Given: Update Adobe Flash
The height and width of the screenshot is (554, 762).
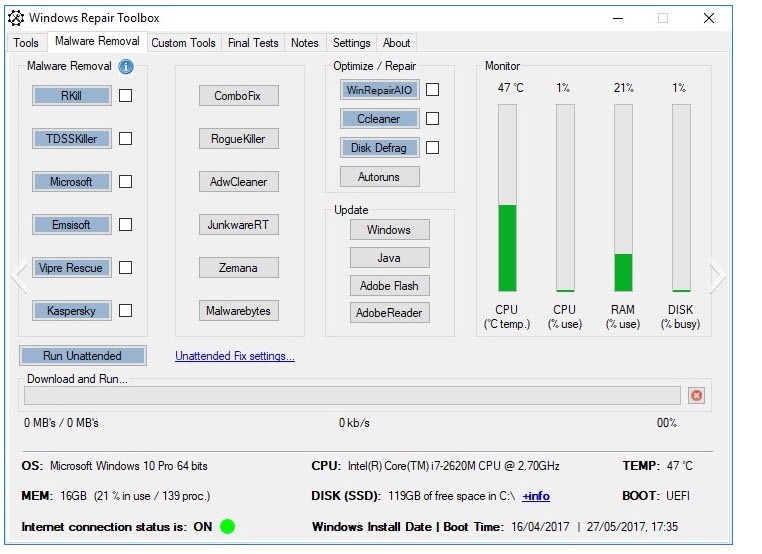Looking at the screenshot, I should [390, 286].
